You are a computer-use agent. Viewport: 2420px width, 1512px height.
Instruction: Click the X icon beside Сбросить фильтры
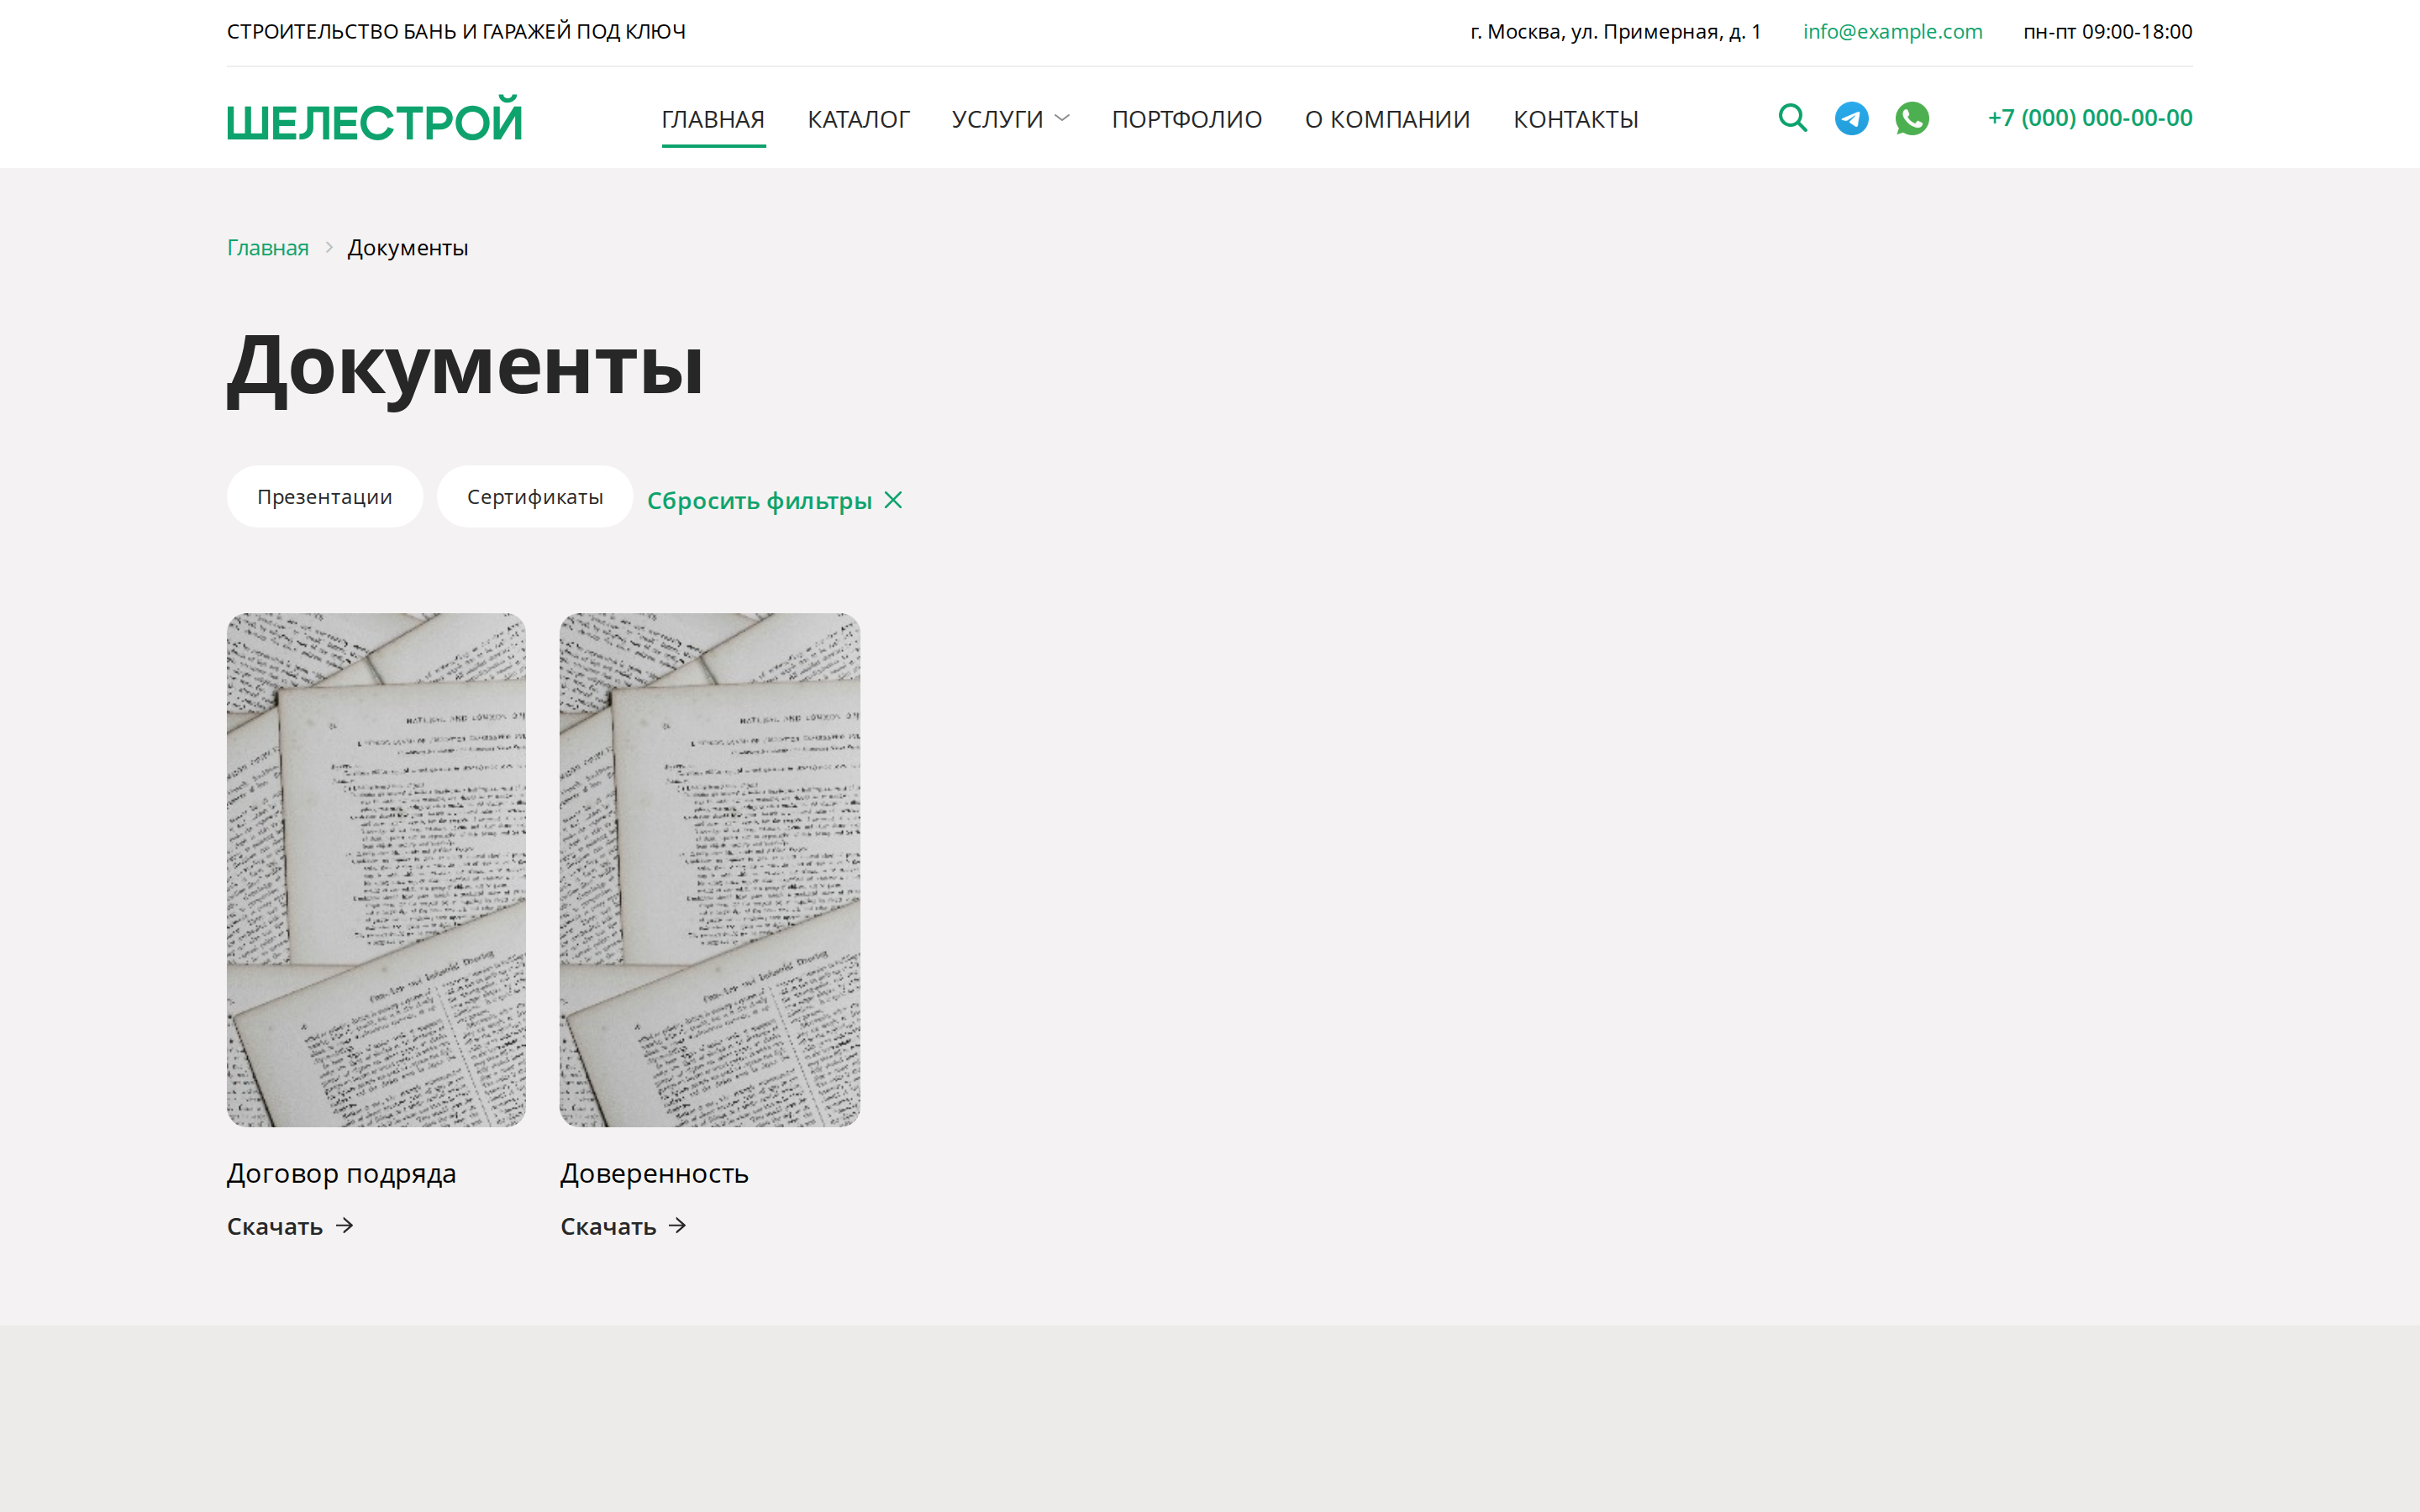click(x=893, y=500)
